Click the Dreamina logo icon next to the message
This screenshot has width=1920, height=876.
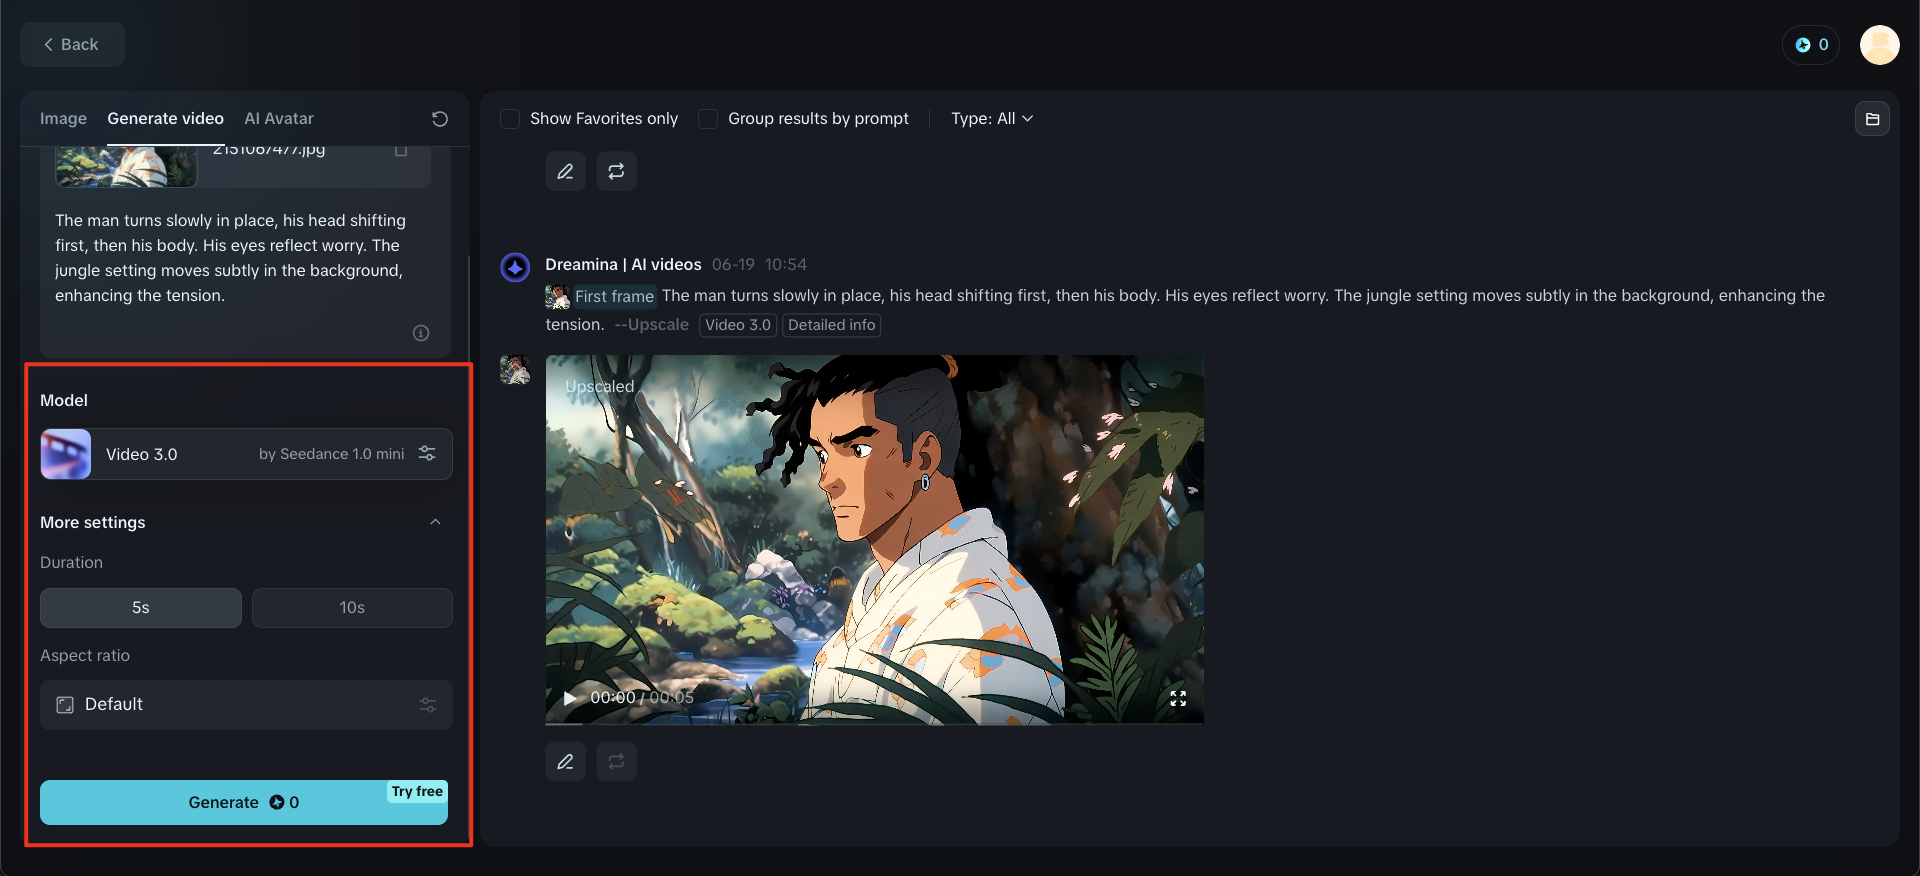pos(515,268)
